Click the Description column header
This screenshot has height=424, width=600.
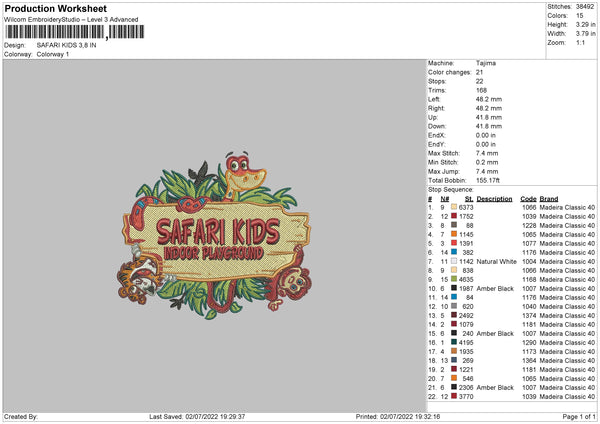click(494, 199)
